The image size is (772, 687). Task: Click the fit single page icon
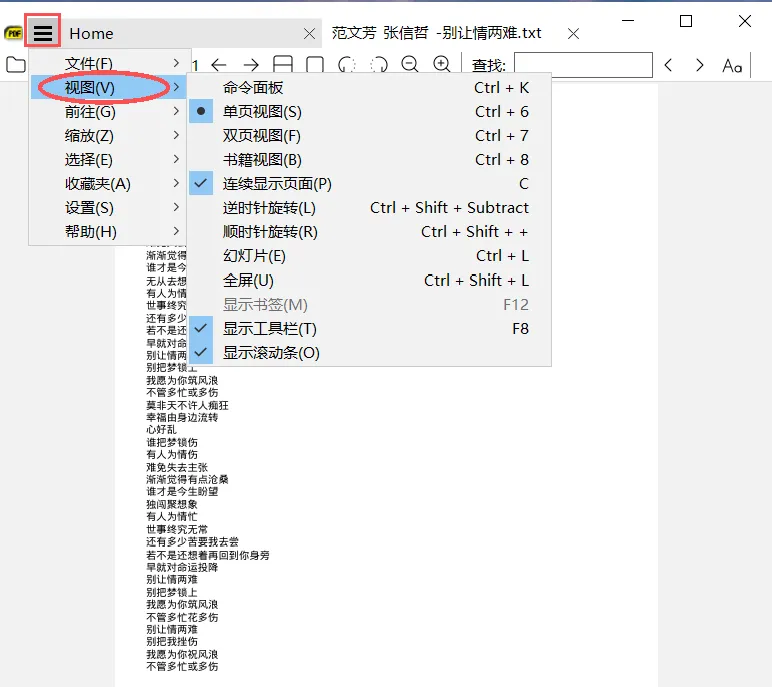315,65
